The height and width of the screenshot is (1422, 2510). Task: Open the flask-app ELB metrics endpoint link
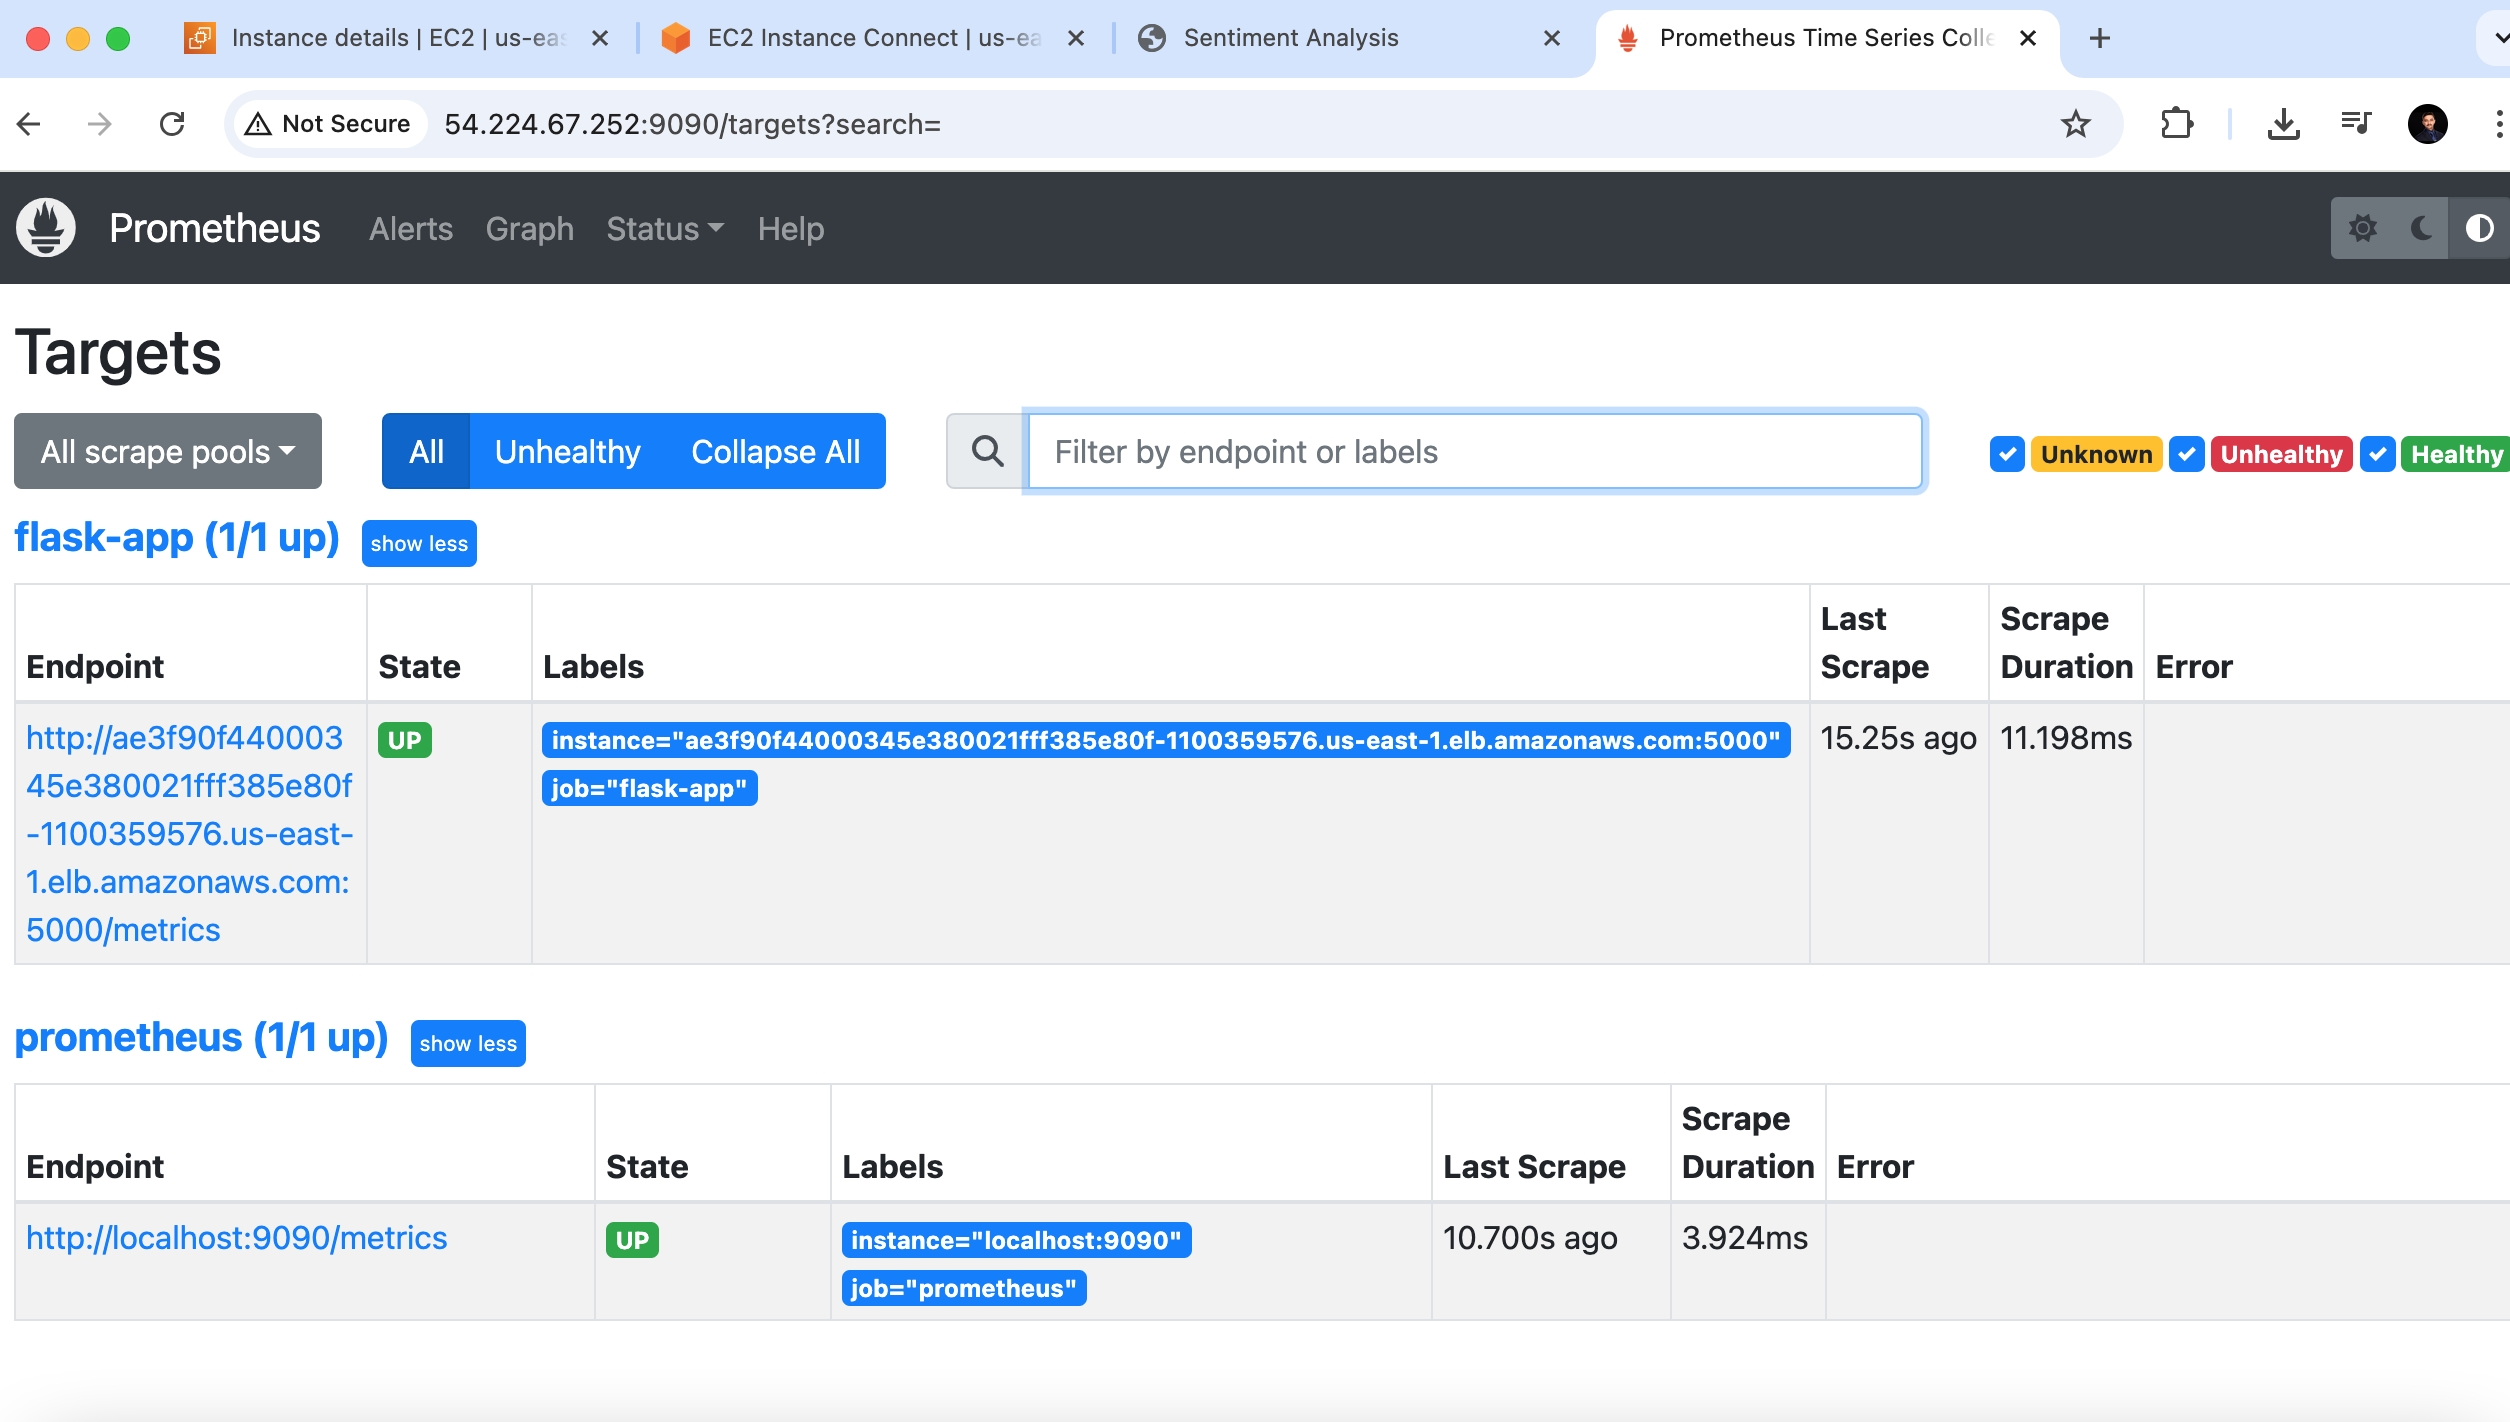(189, 833)
